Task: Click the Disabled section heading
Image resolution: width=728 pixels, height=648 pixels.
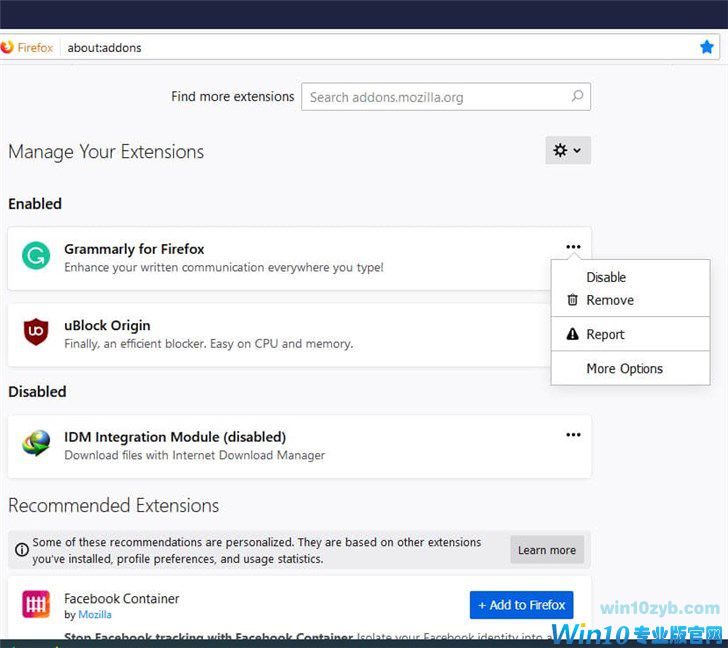Action: pos(37,392)
